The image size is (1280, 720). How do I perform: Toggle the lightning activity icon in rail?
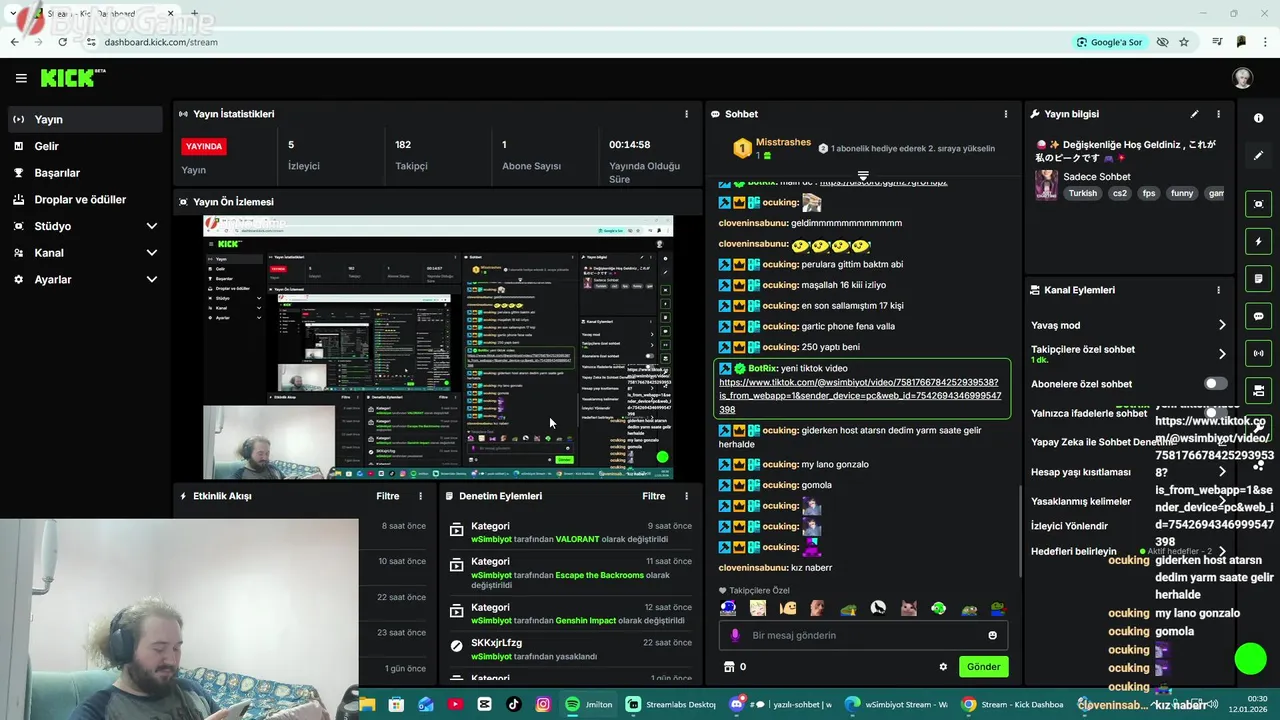pos(1258,242)
